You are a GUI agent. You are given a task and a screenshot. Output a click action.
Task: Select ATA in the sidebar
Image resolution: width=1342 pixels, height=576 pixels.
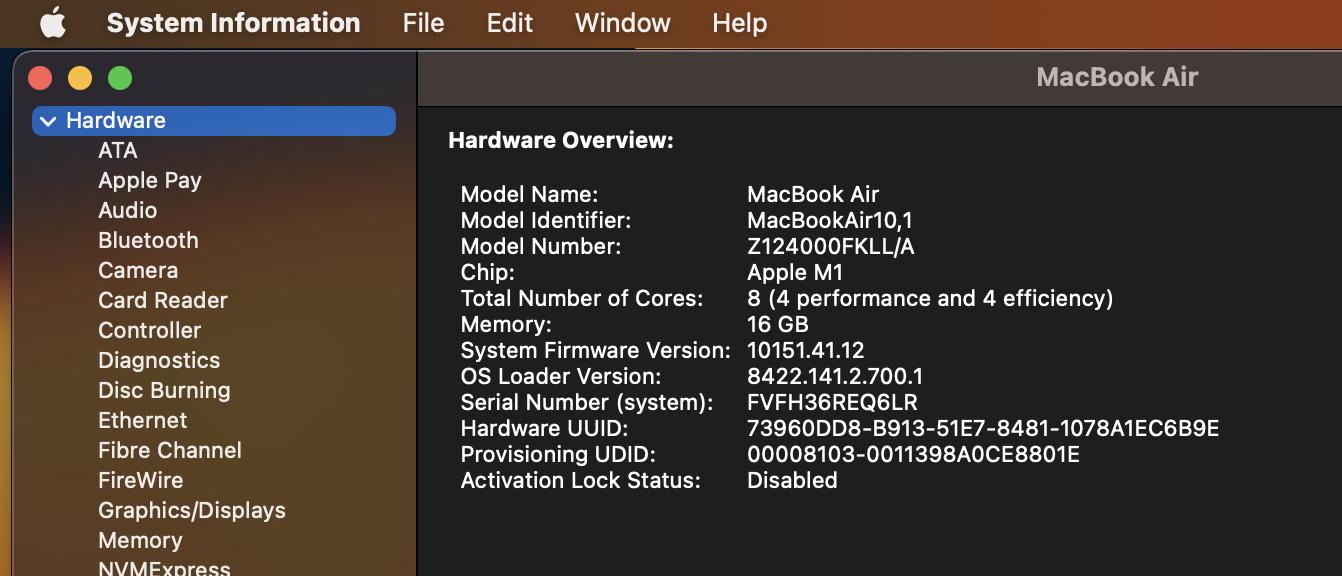click(118, 150)
